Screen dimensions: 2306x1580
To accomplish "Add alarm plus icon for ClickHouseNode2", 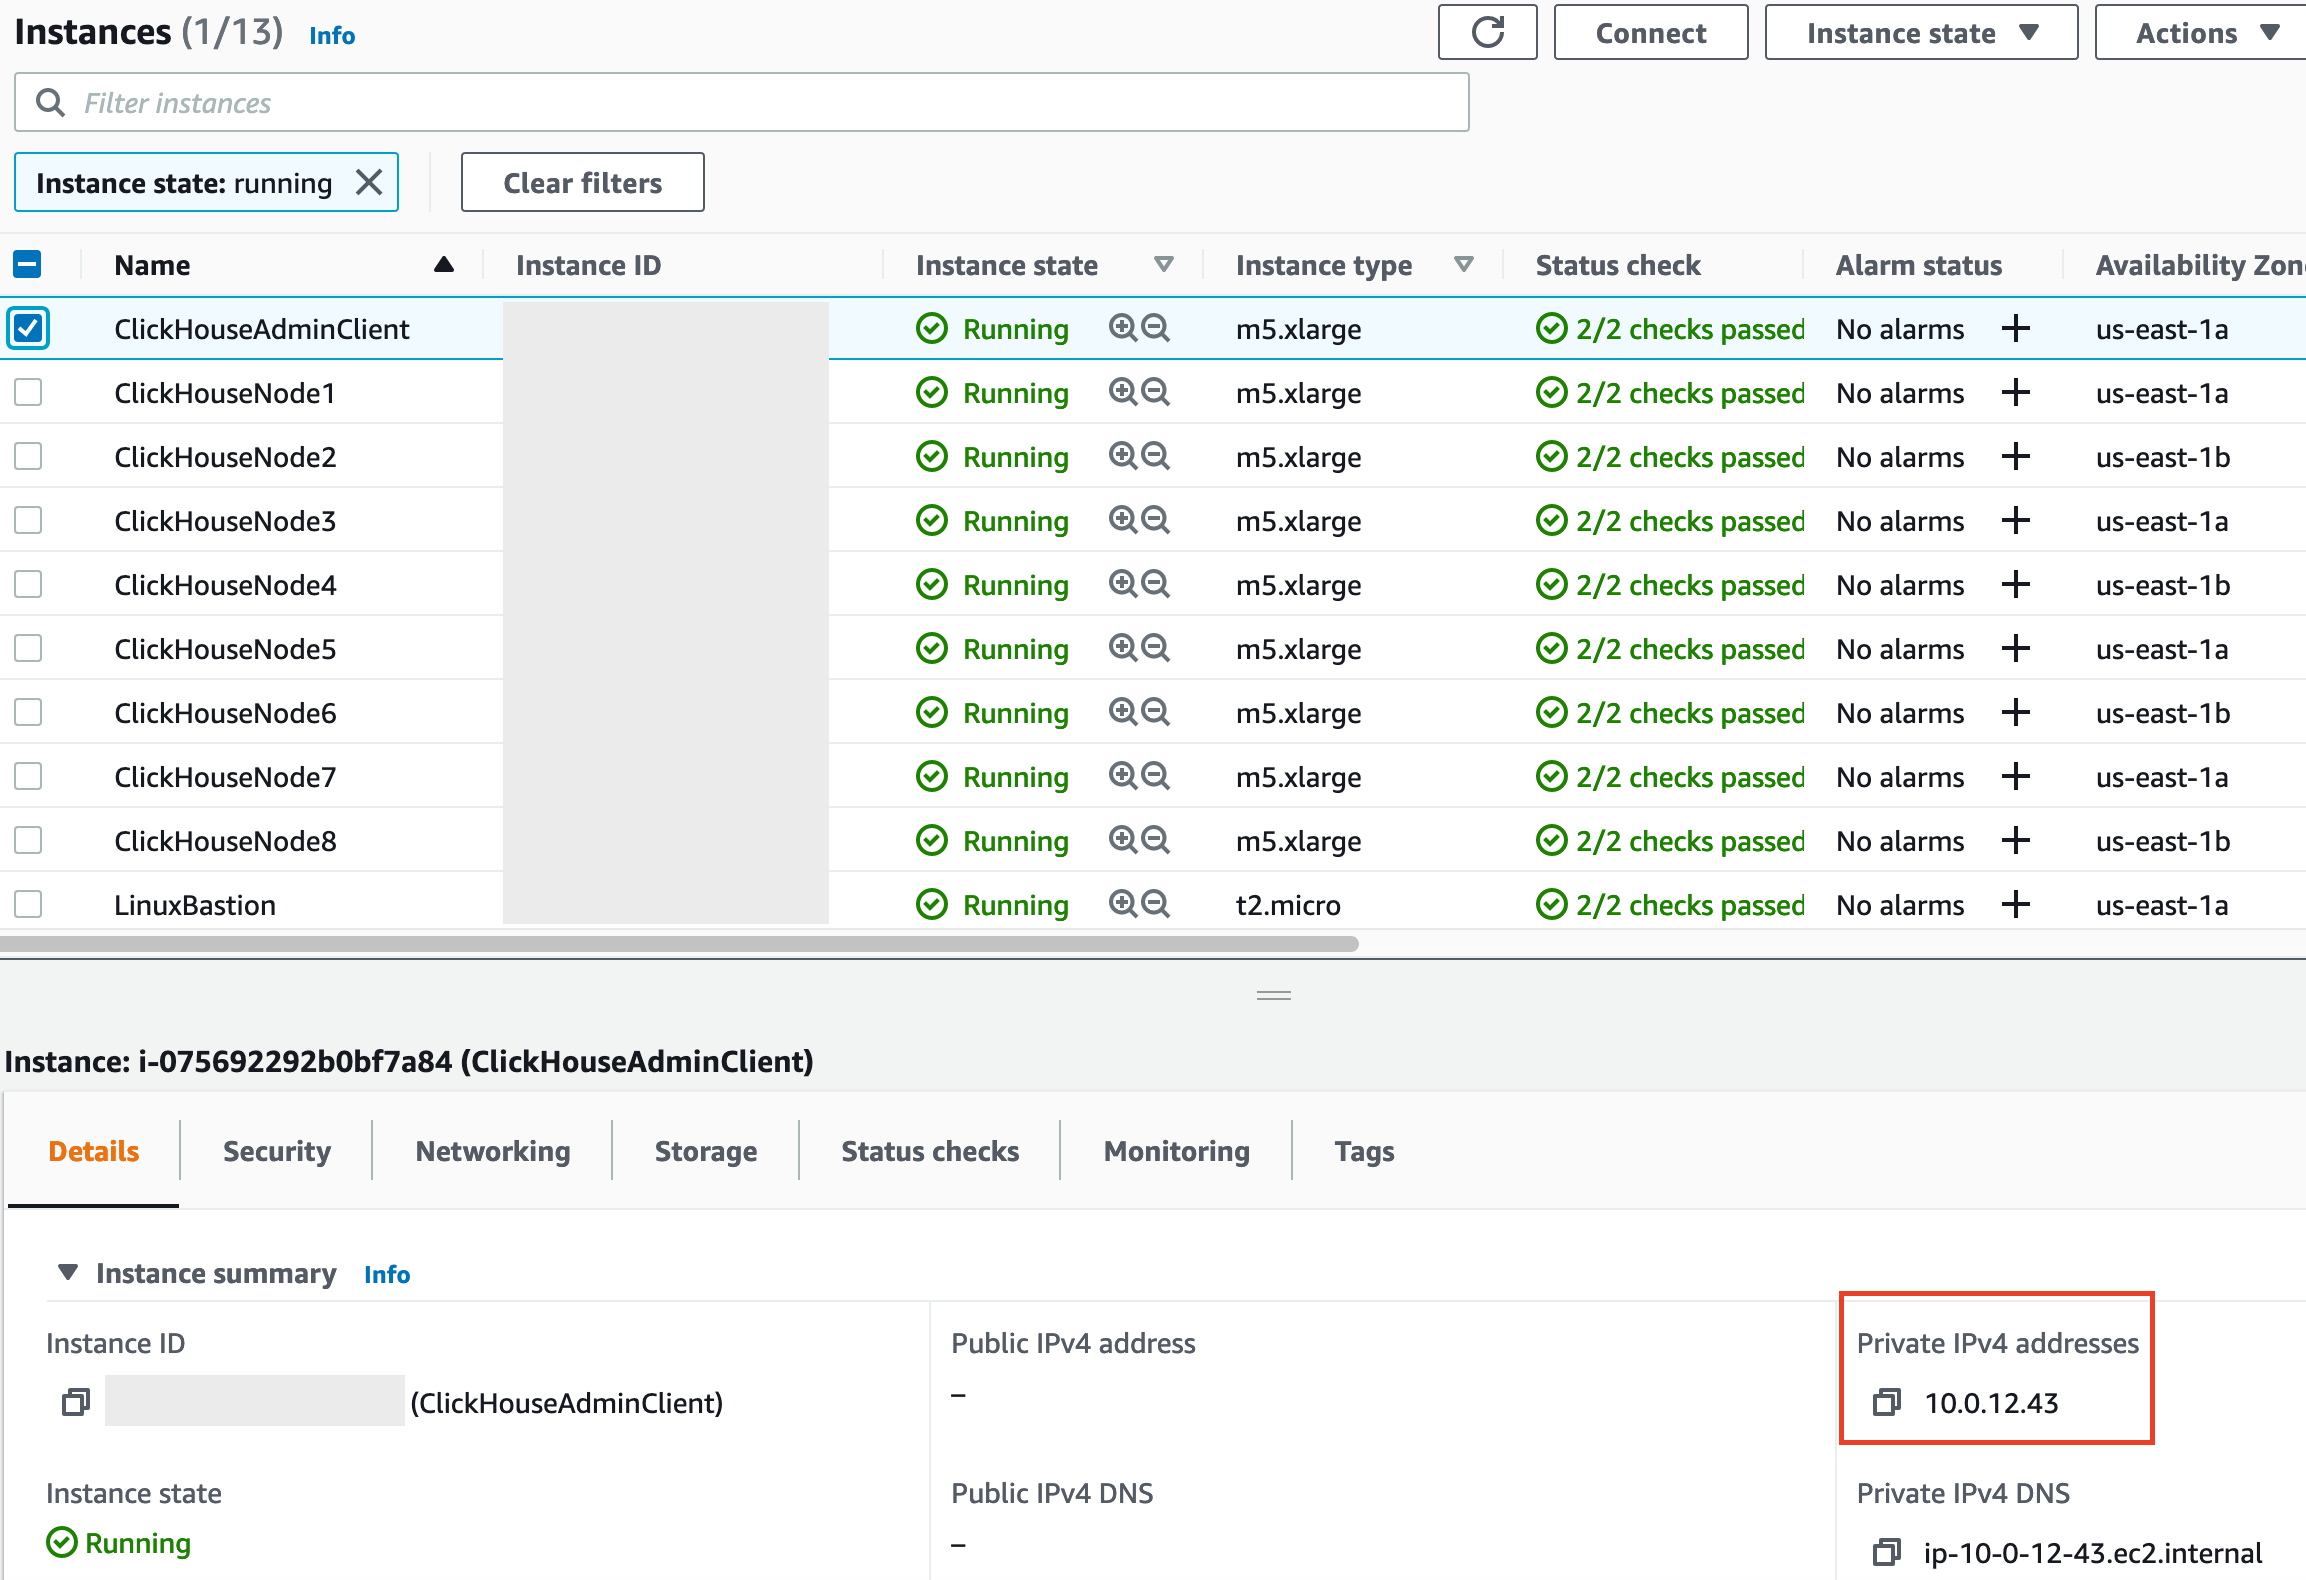I will pyautogui.click(x=2016, y=456).
